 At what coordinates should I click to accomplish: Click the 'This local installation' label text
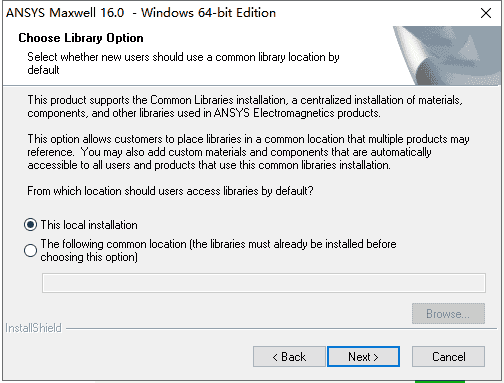[89, 225]
